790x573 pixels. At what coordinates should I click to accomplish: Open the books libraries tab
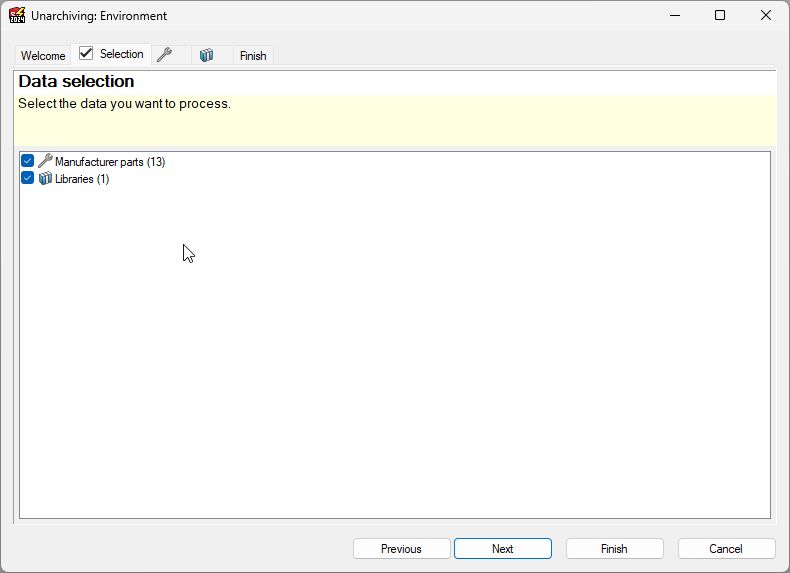(x=212, y=55)
